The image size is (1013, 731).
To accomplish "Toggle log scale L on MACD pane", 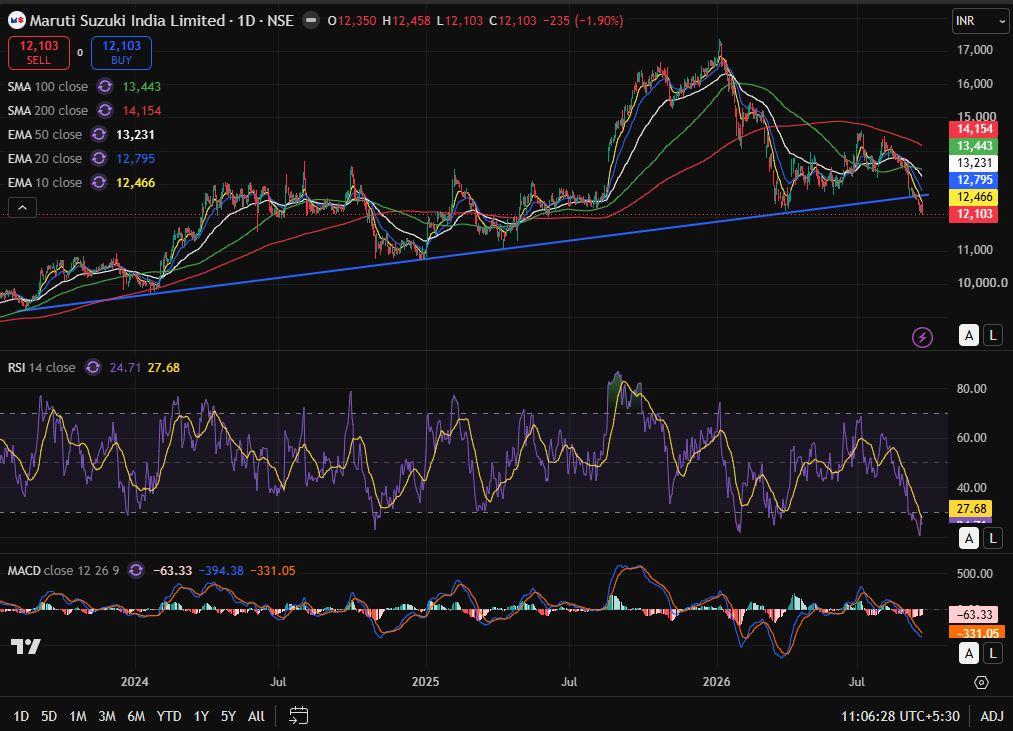I will [993, 653].
